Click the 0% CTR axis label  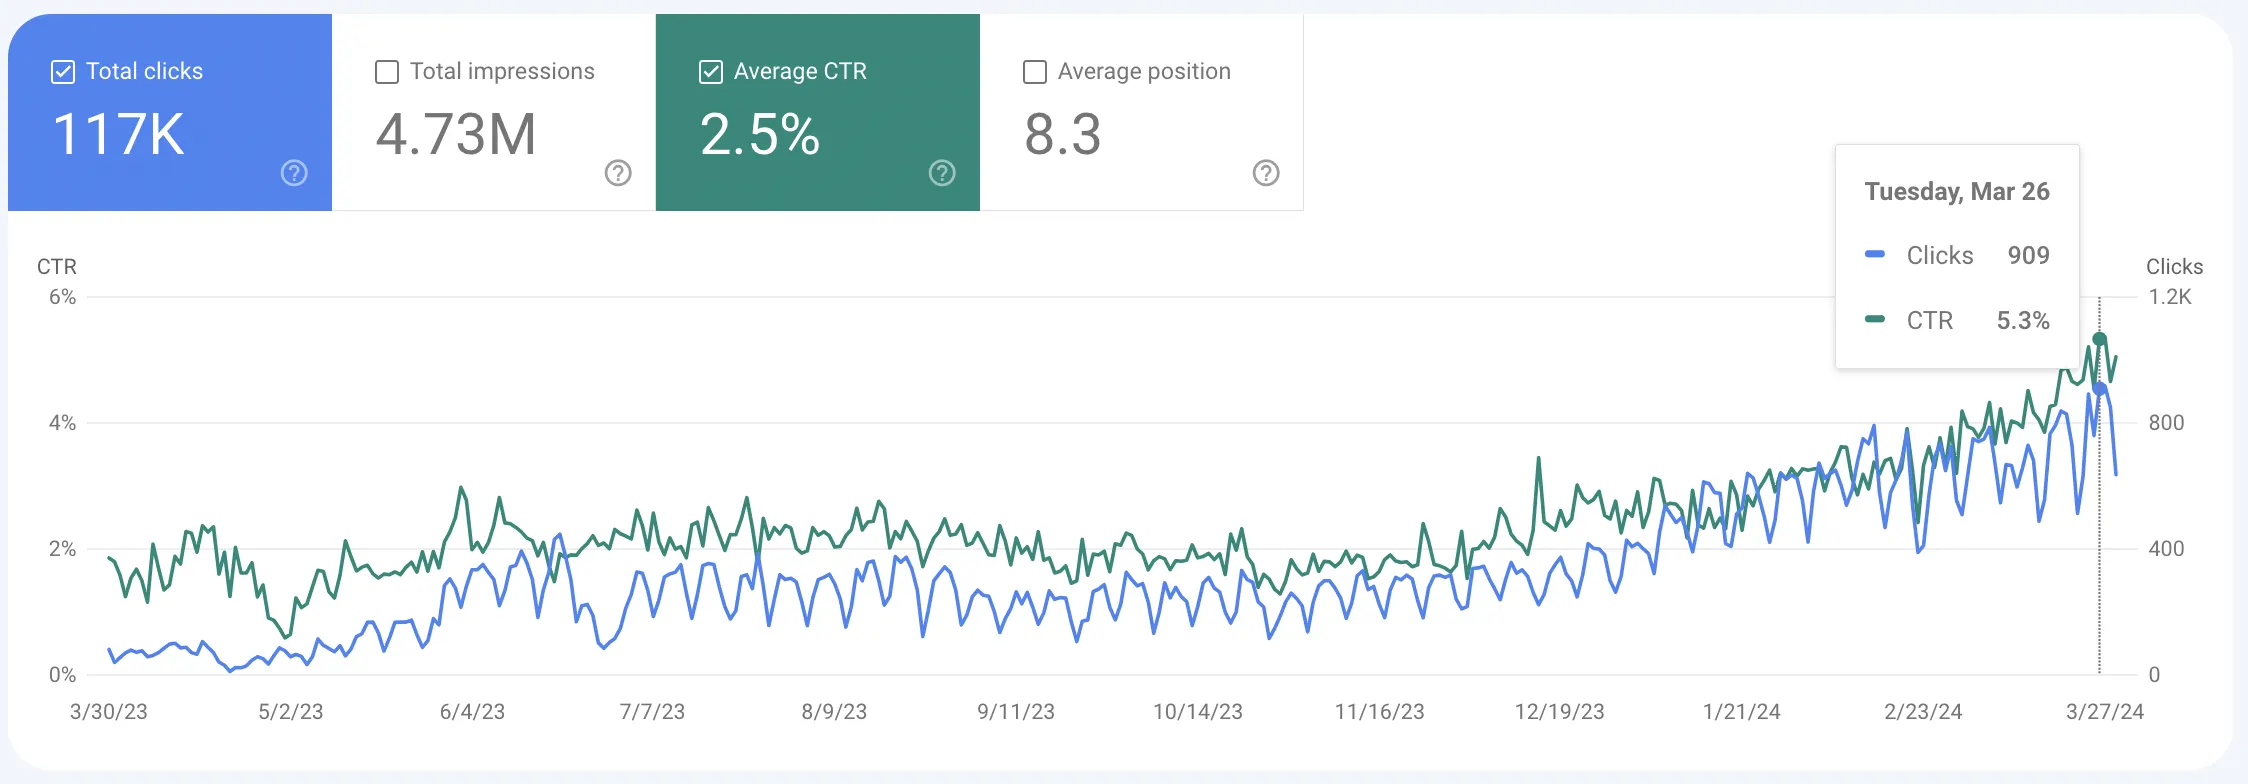click(63, 675)
